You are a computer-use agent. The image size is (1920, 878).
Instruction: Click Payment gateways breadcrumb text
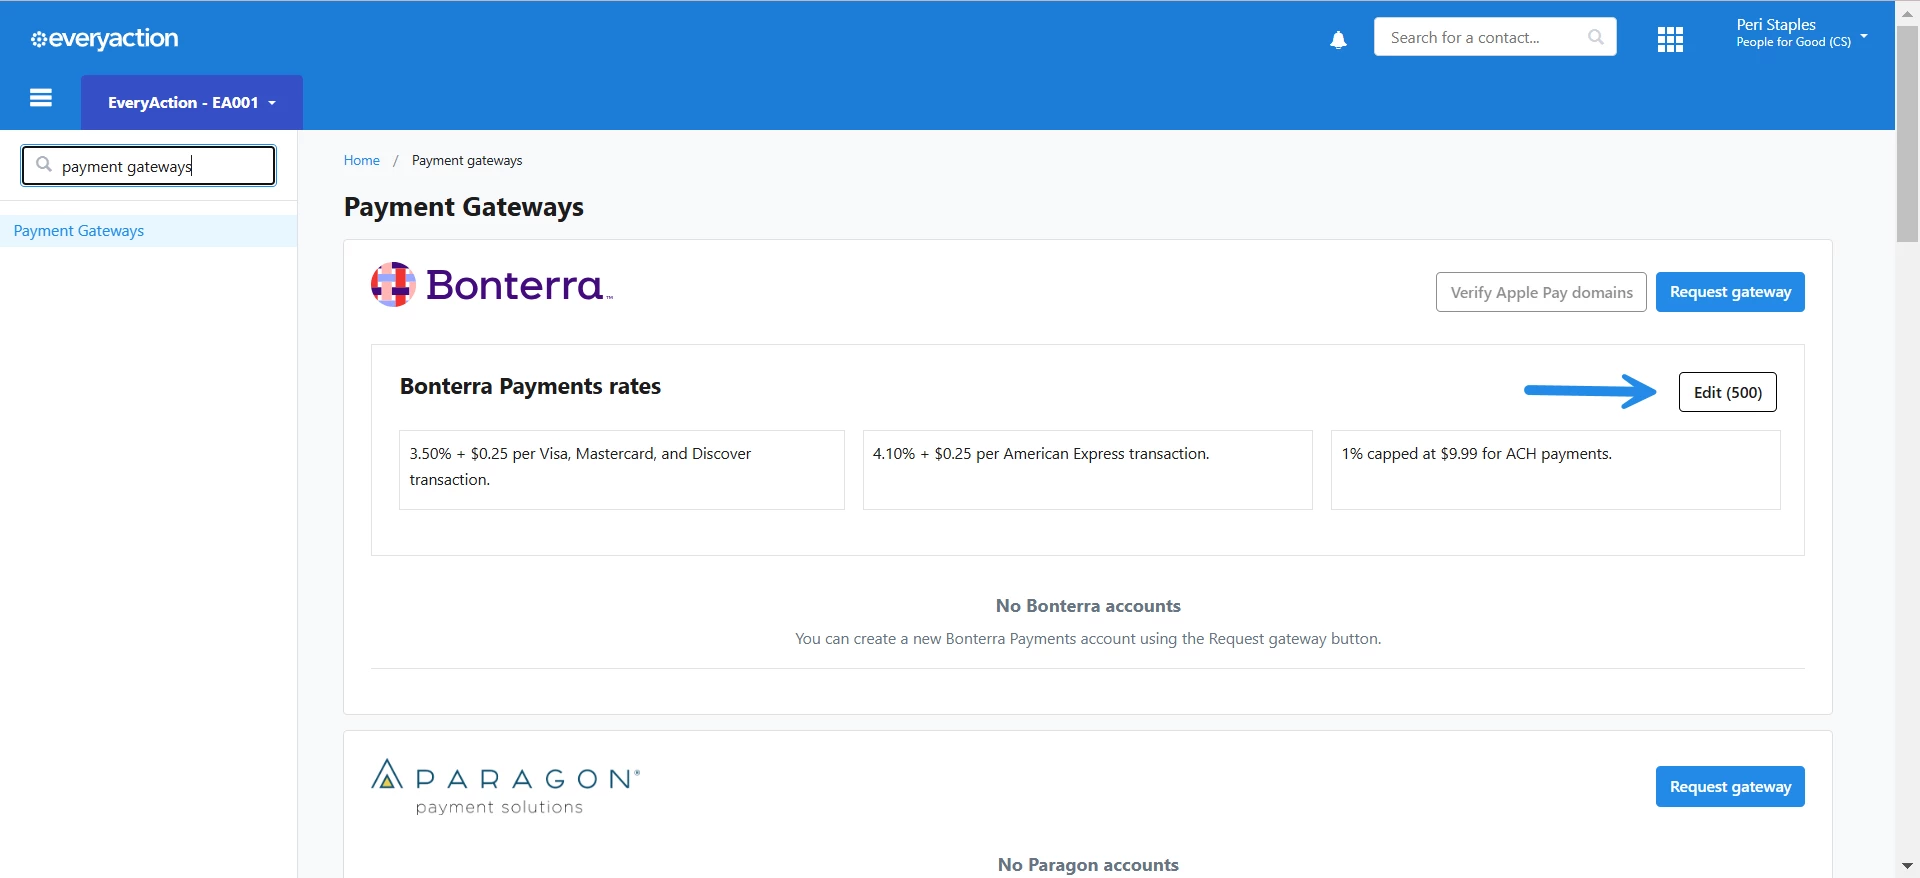pyautogui.click(x=467, y=160)
